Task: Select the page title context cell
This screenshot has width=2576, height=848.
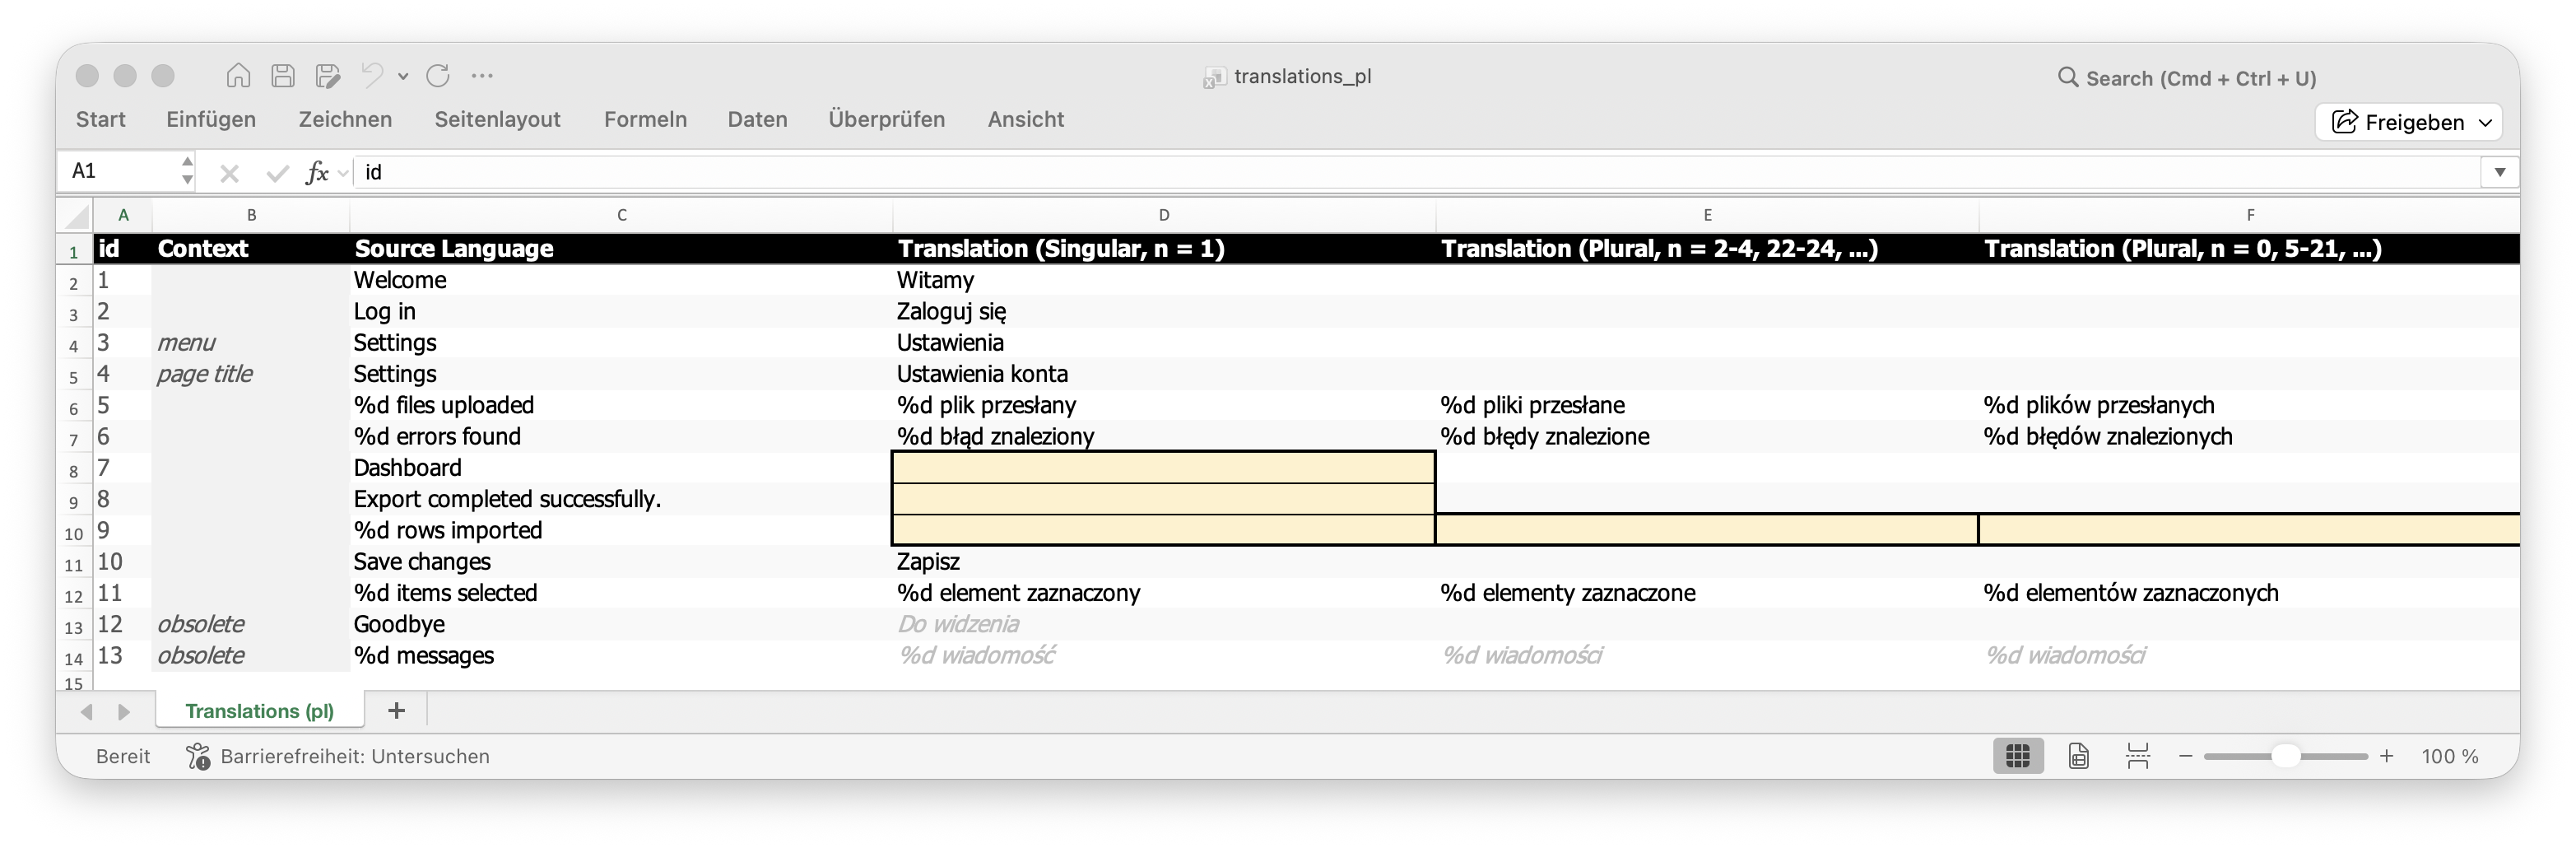Action: (251, 374)
